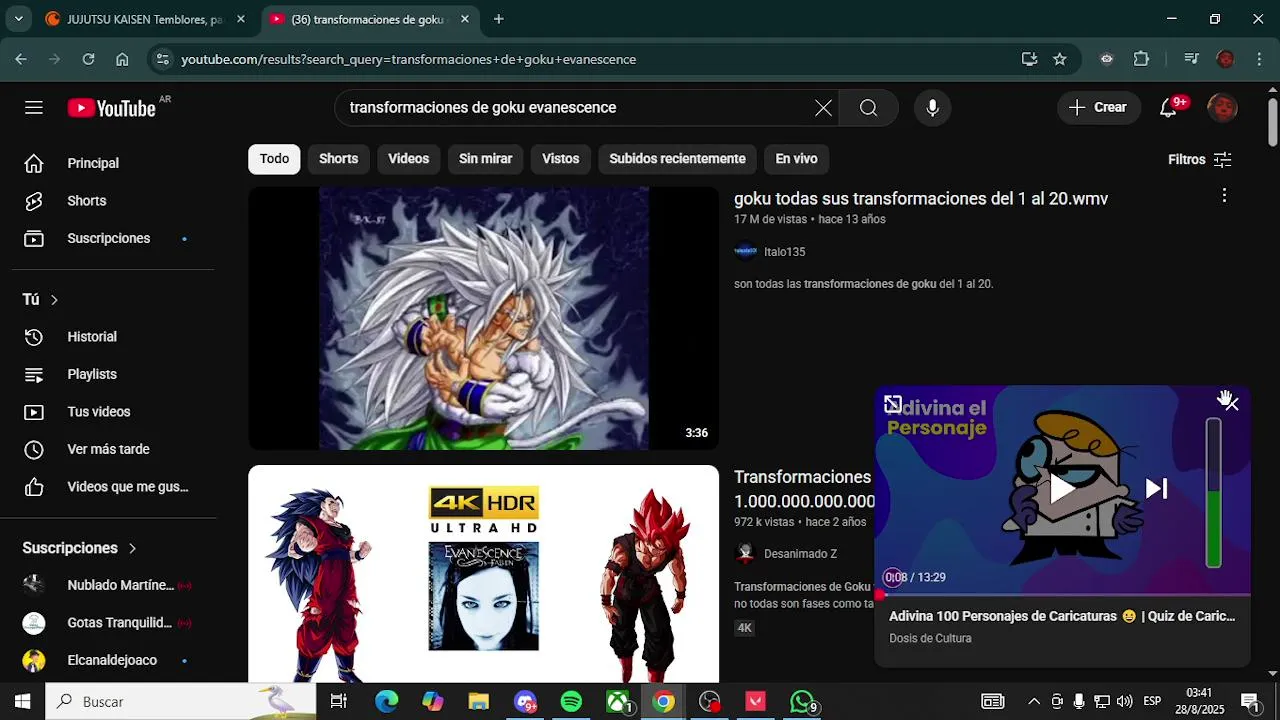Close the miniplayer

point(1231,404)
